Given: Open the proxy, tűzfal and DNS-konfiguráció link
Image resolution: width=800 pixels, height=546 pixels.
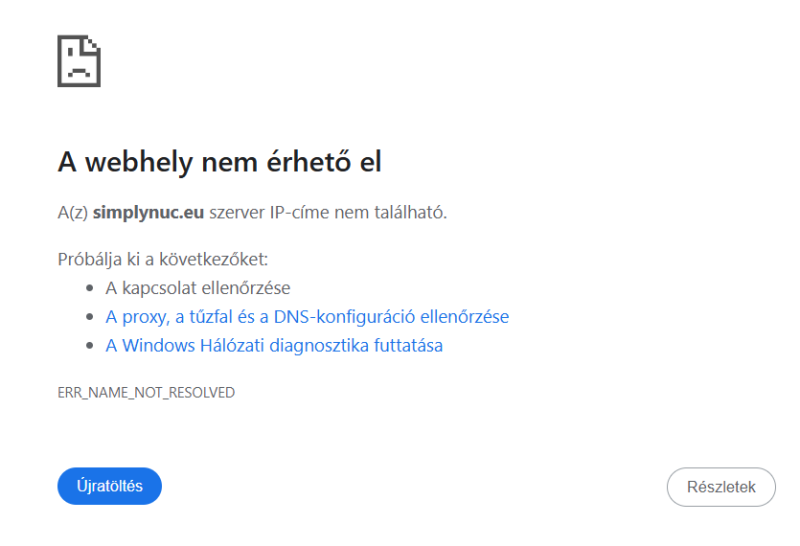Looking at the screenshot, I should click(x=307, y=317).
